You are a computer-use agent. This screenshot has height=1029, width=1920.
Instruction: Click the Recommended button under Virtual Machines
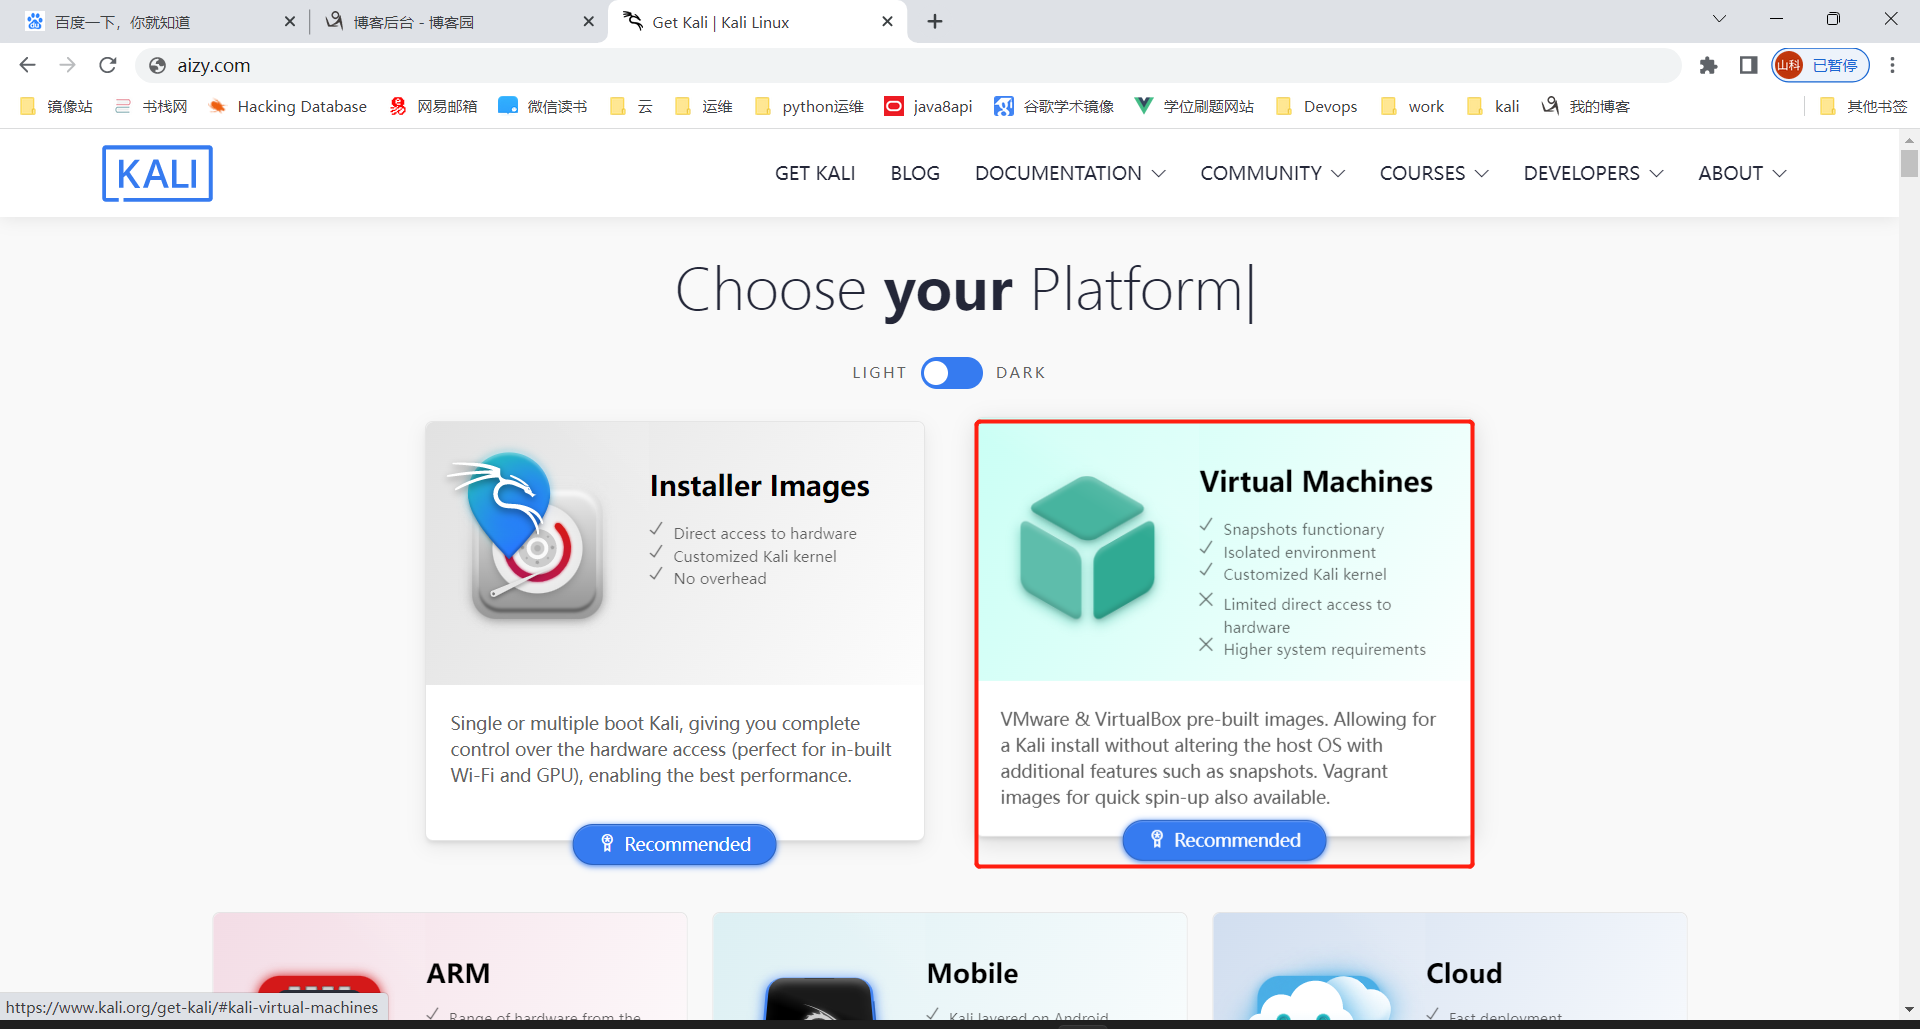point(1224,840)
